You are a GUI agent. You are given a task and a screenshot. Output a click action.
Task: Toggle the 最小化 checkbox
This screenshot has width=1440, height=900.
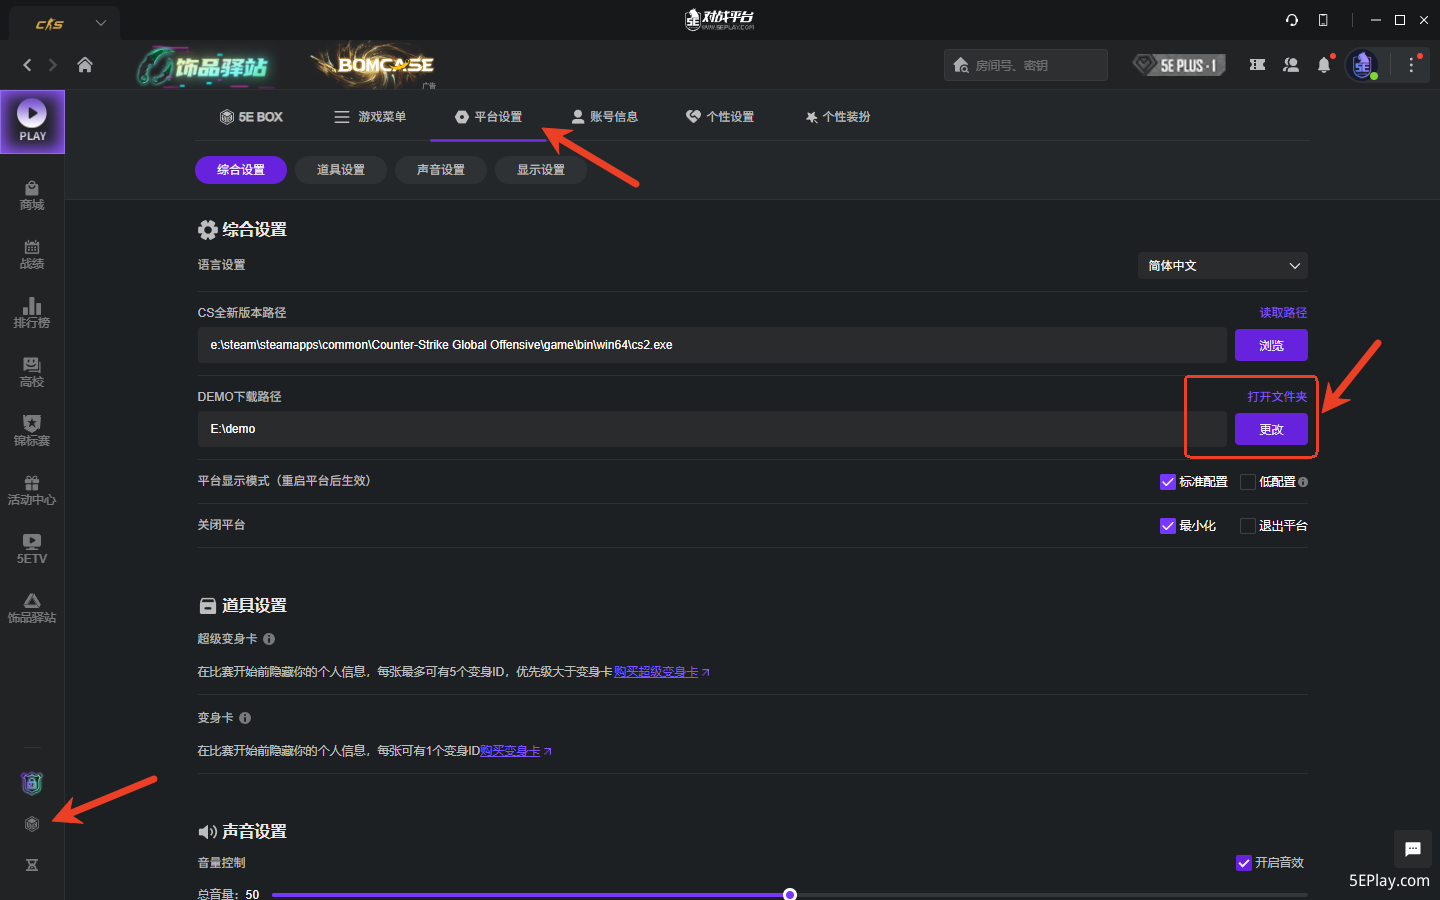[1167, 526]
